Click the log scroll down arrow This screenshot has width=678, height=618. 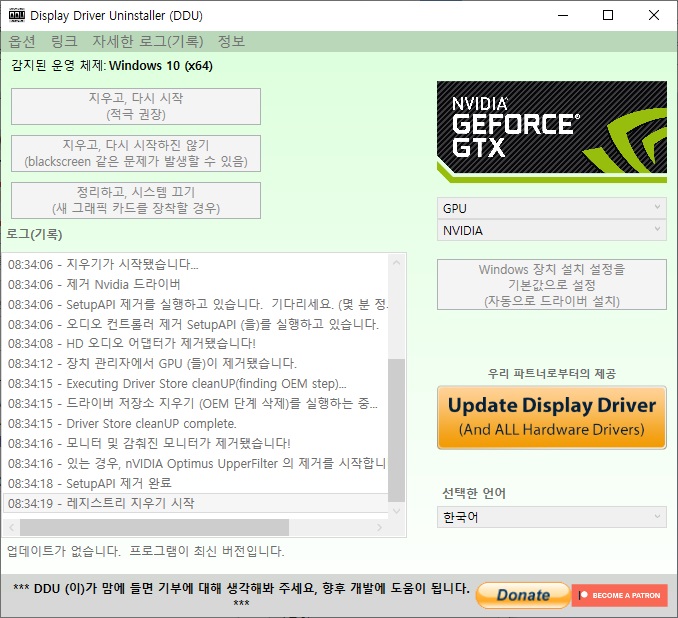coord(397,511)
